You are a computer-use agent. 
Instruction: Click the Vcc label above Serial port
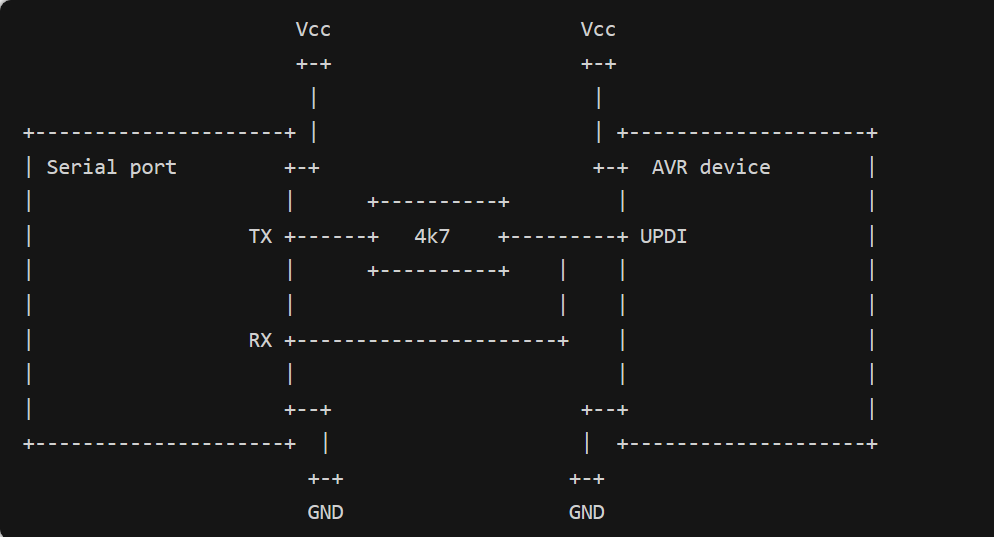(313, 29)
